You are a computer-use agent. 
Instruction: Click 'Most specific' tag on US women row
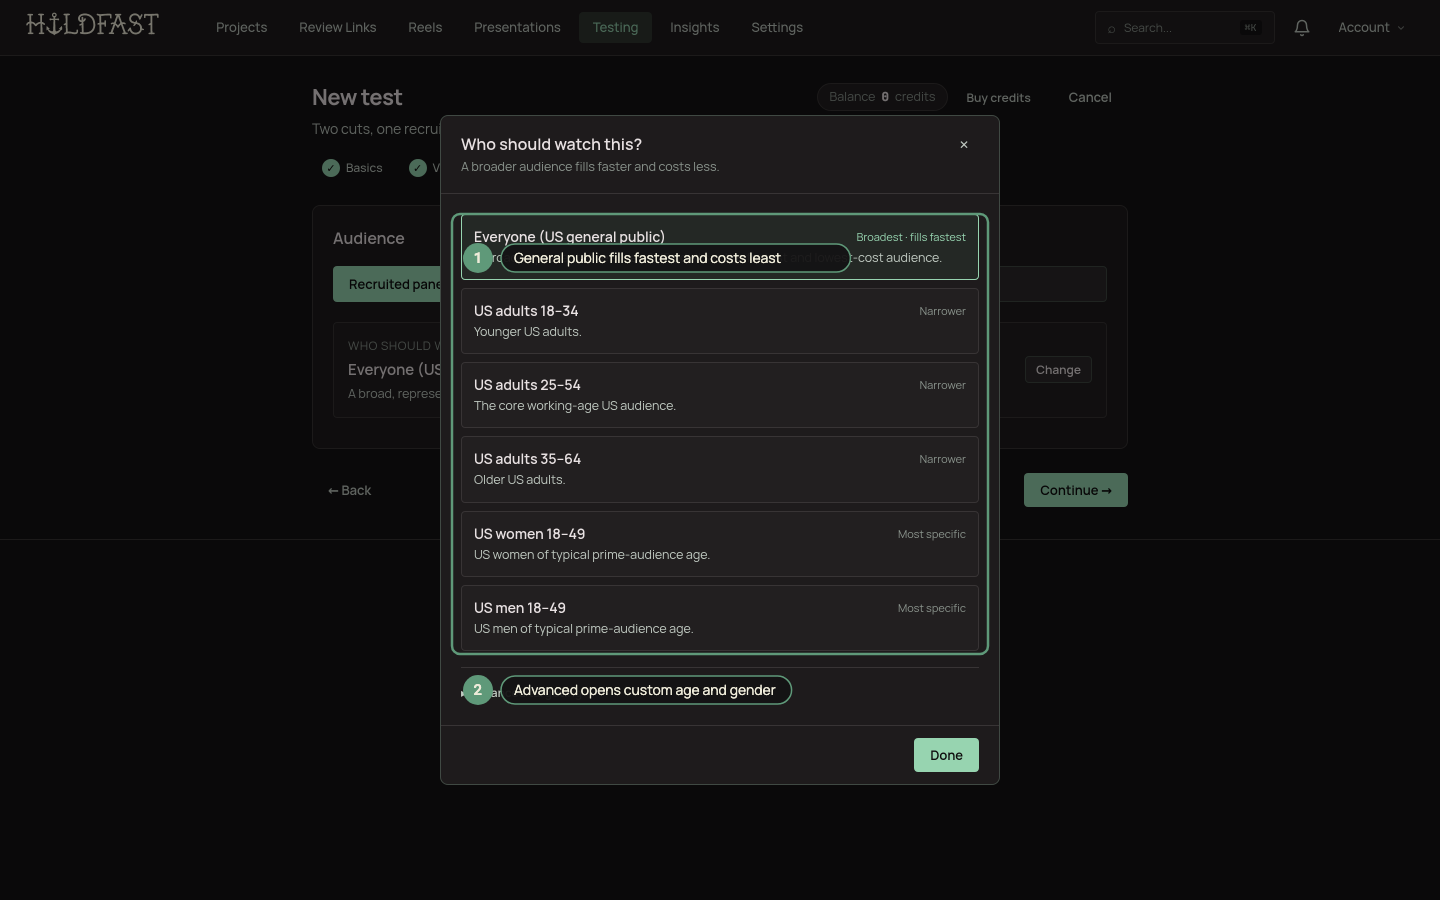point(932,534)
